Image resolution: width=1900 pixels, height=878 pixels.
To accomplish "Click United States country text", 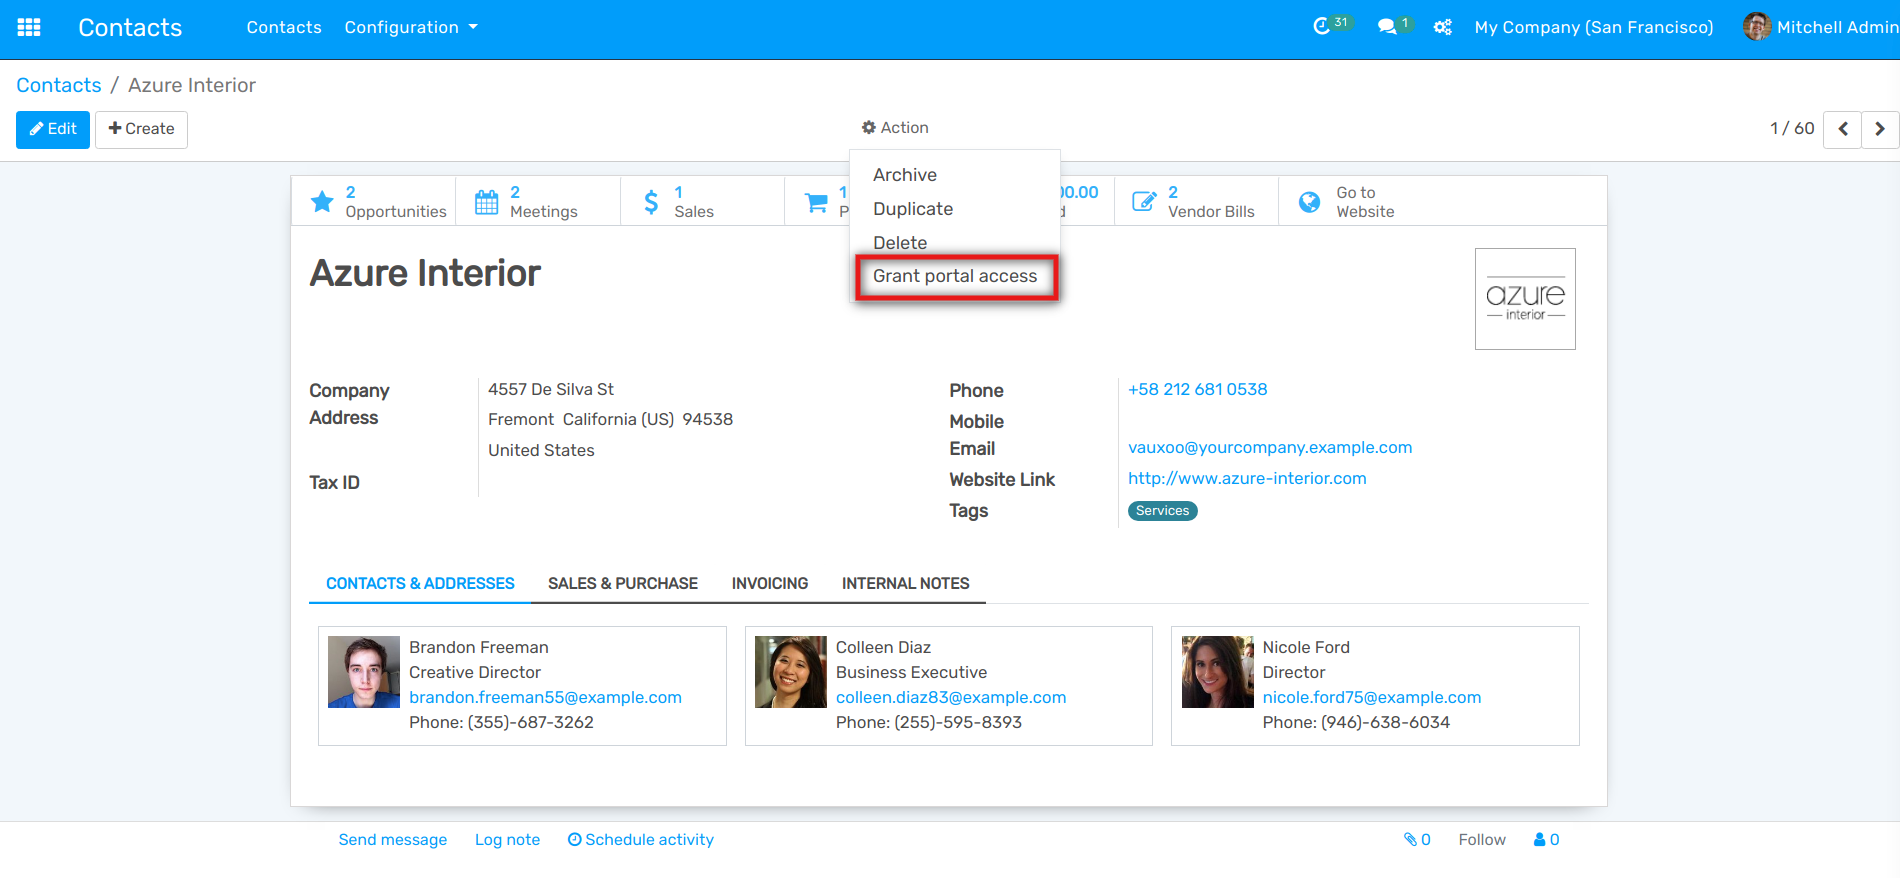I will (541, 451).
